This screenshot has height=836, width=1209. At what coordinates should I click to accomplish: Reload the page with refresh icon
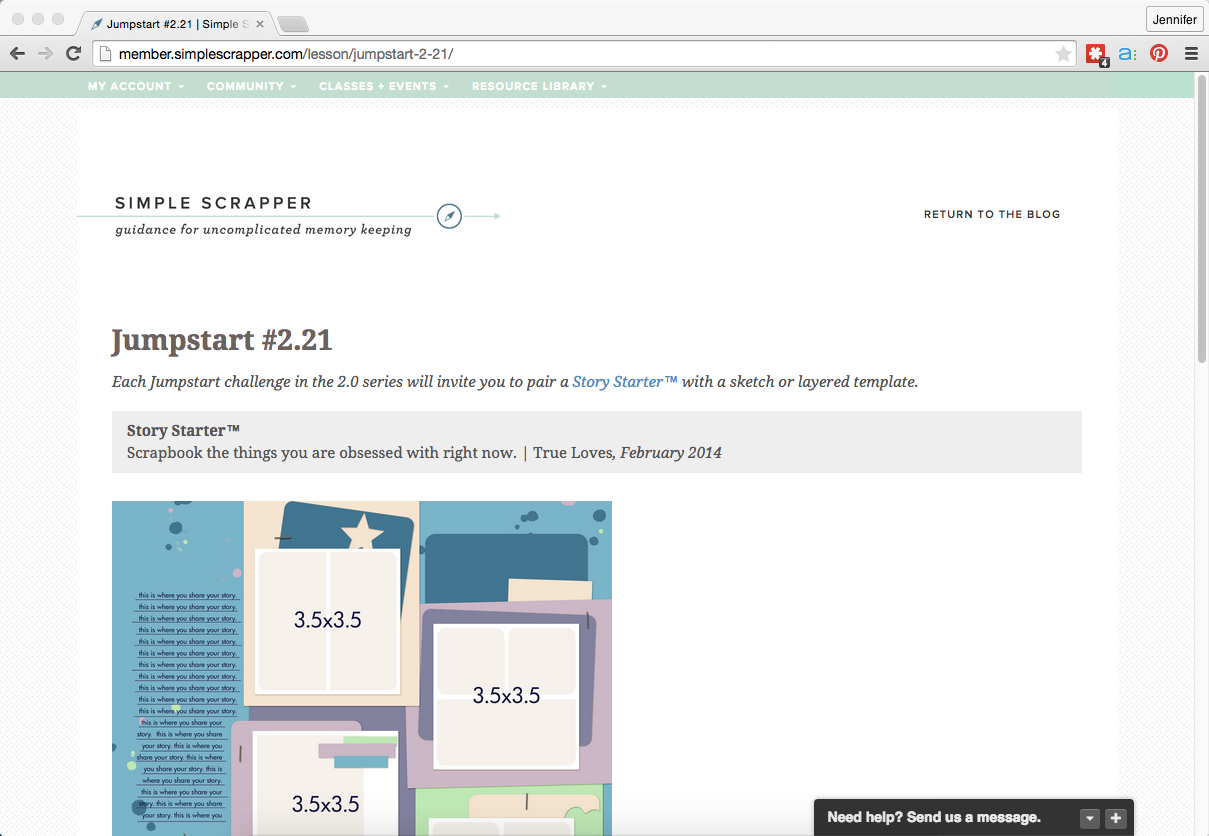tap(73, 54)
